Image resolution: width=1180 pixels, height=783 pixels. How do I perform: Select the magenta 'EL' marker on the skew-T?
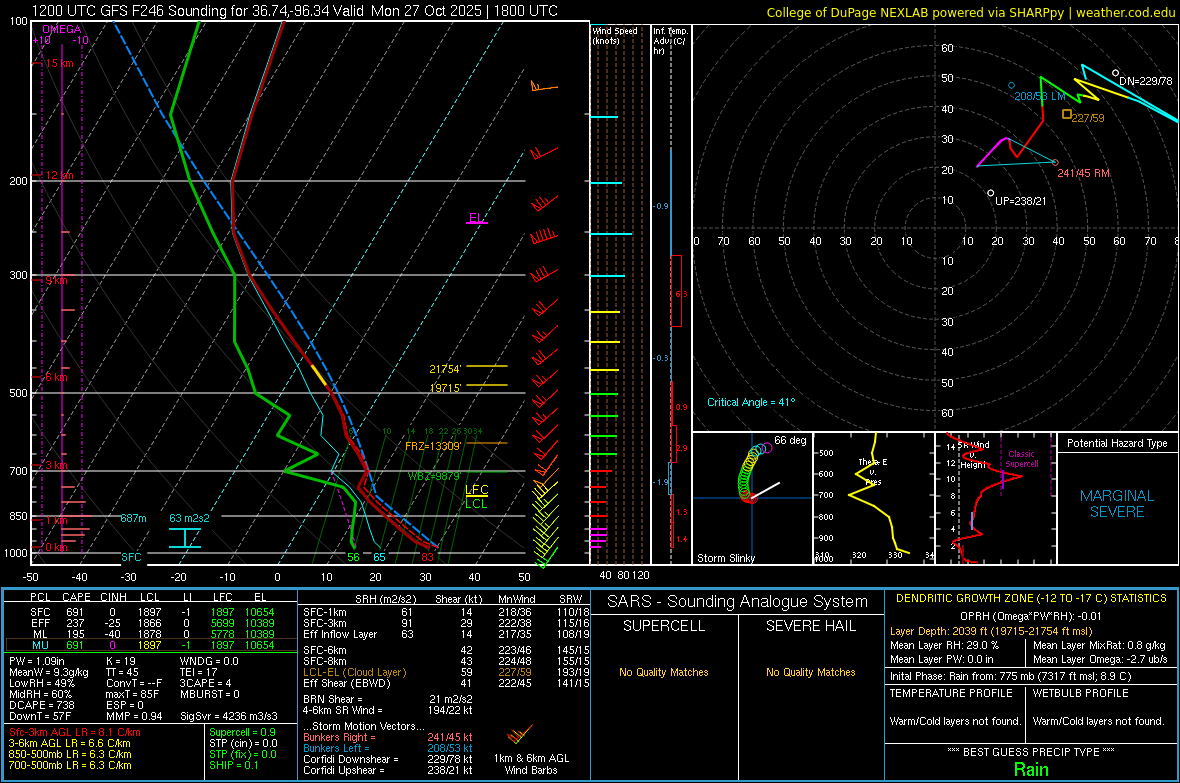(x=476, y=218)
